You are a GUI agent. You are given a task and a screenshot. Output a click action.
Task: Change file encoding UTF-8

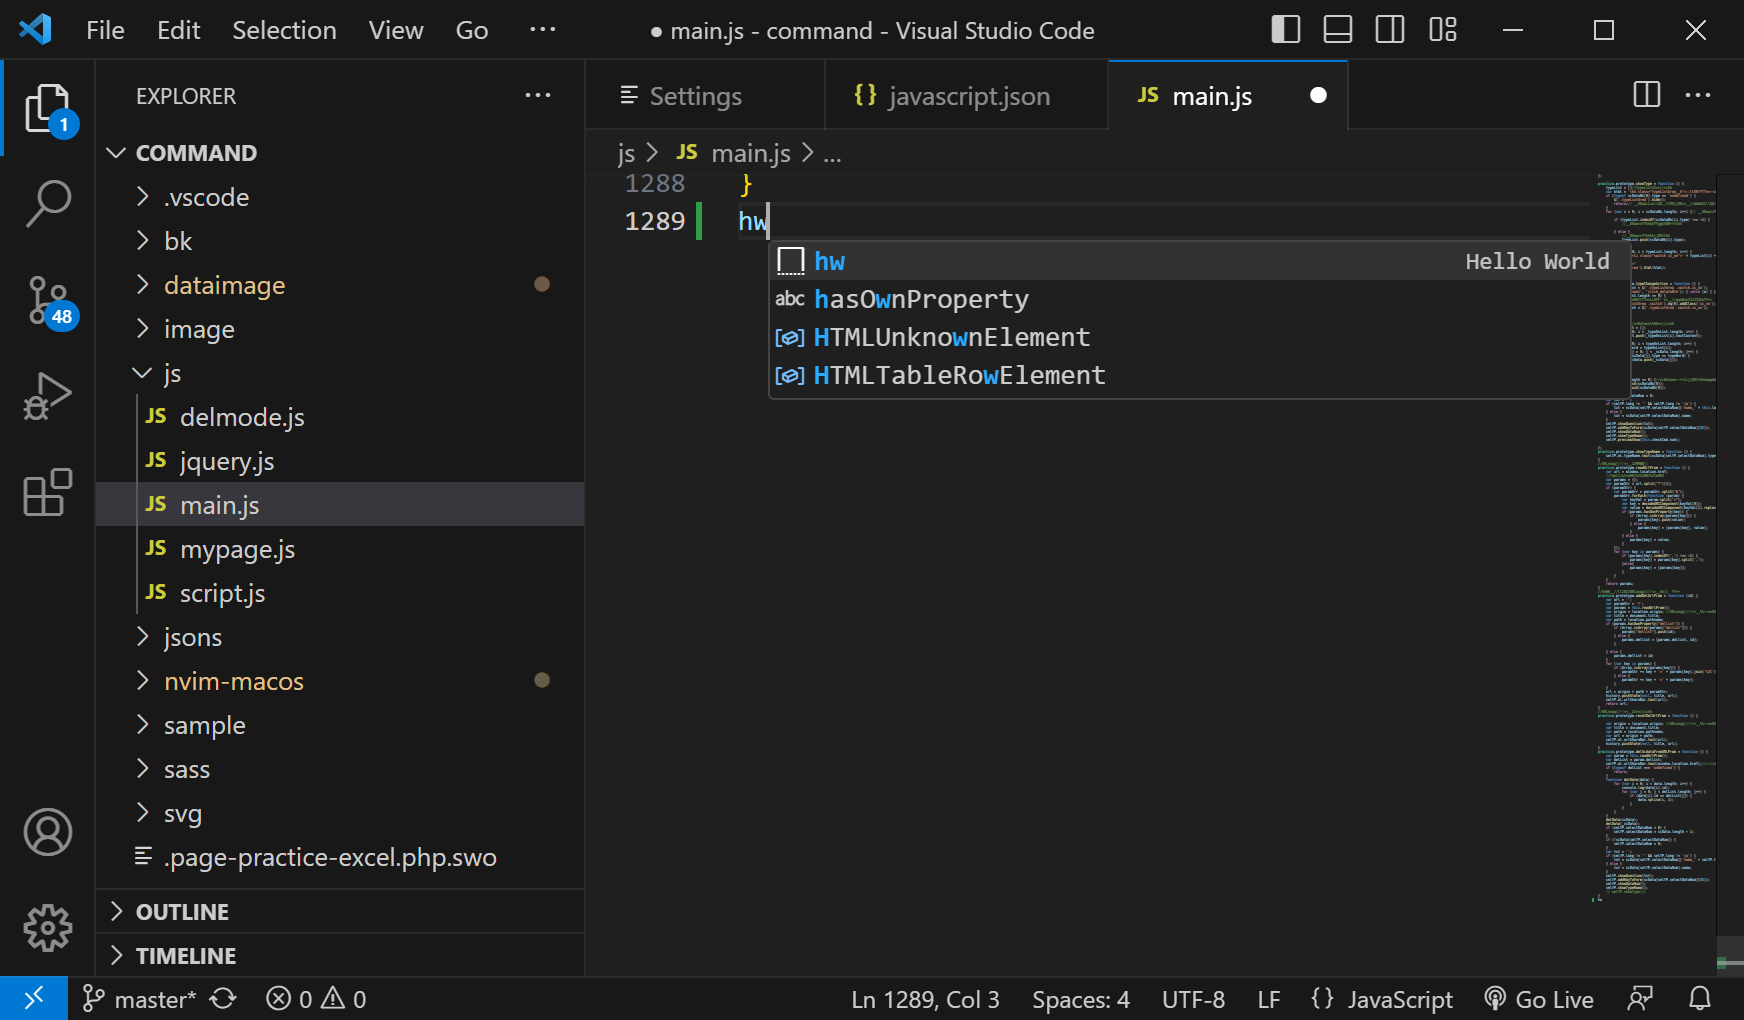point(1193,999)
